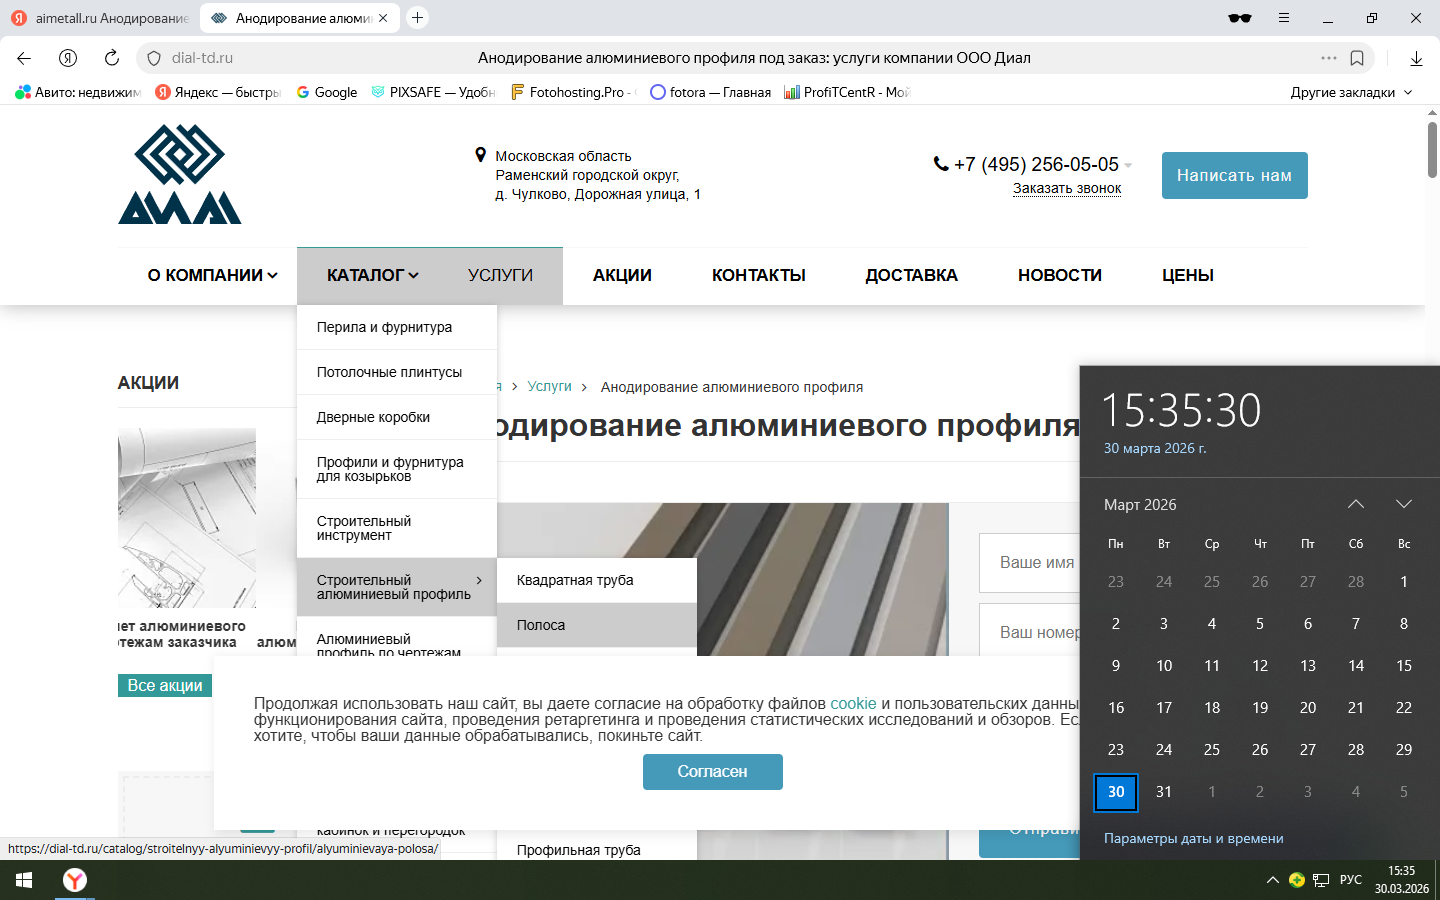Close the dial-td.ru tab

point(383,18)
